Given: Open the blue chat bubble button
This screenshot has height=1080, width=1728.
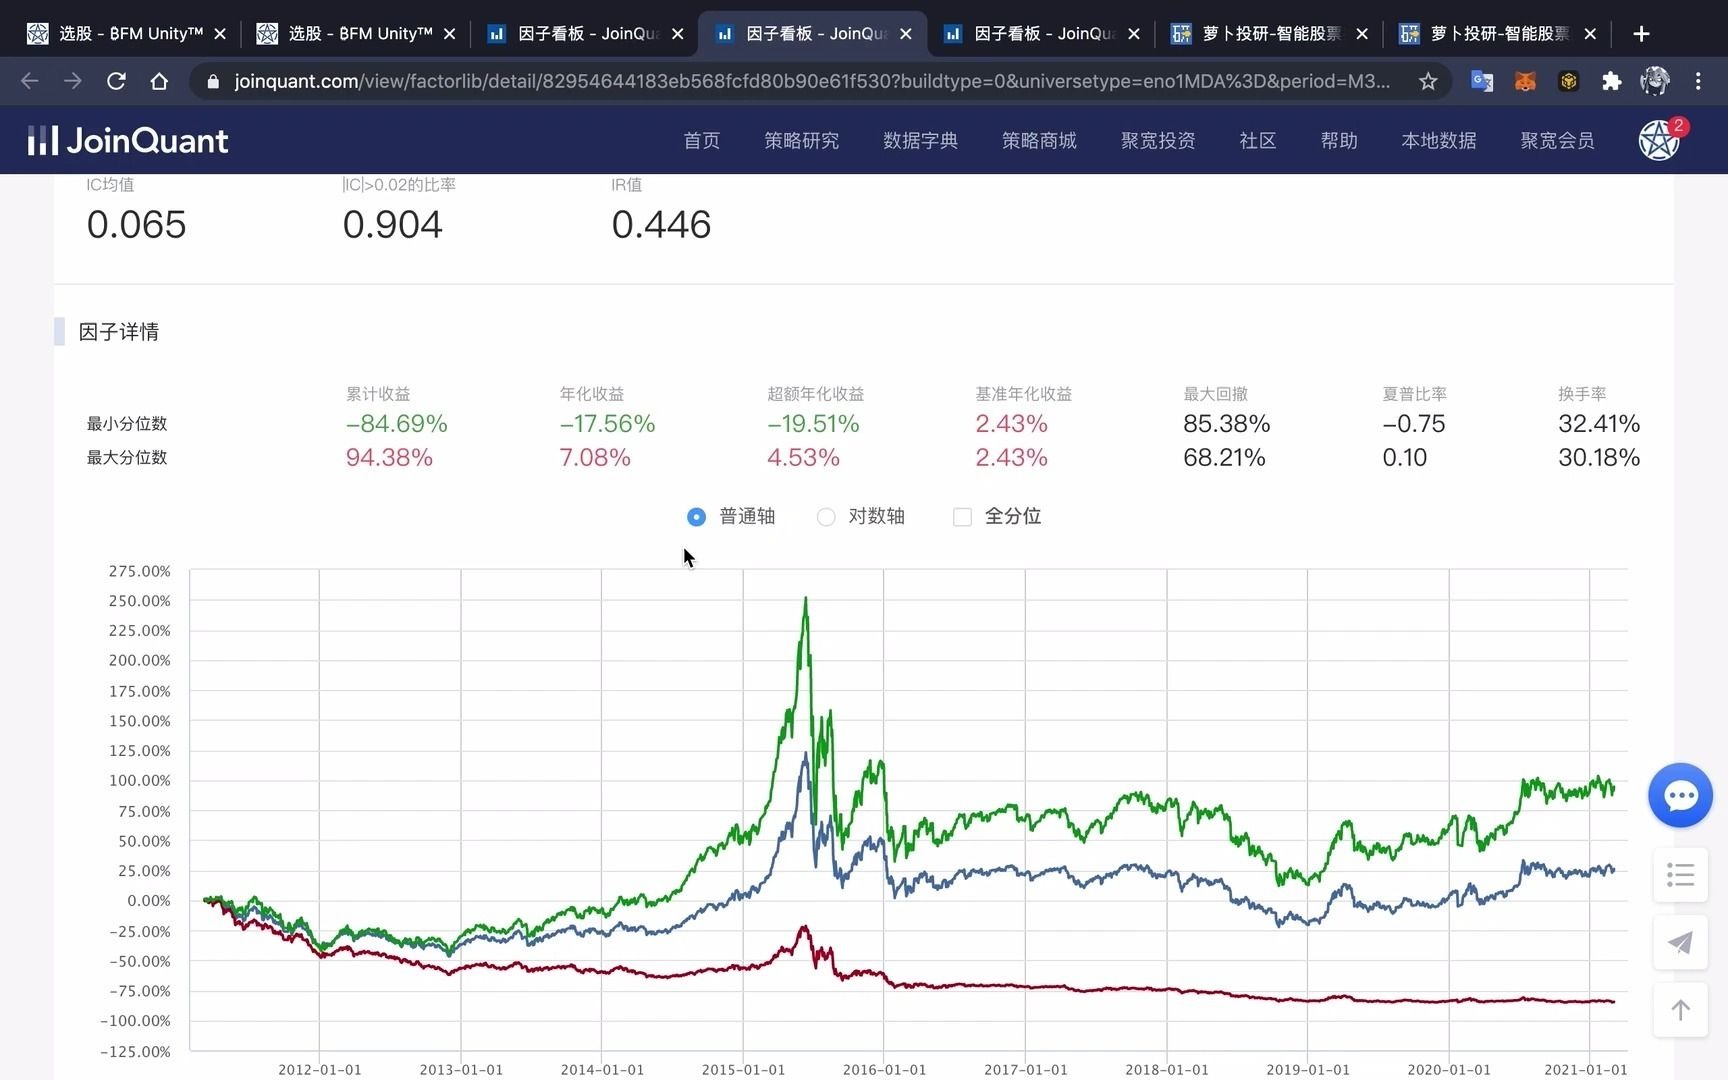Looking at the screenshot, I should (1680, 795).
